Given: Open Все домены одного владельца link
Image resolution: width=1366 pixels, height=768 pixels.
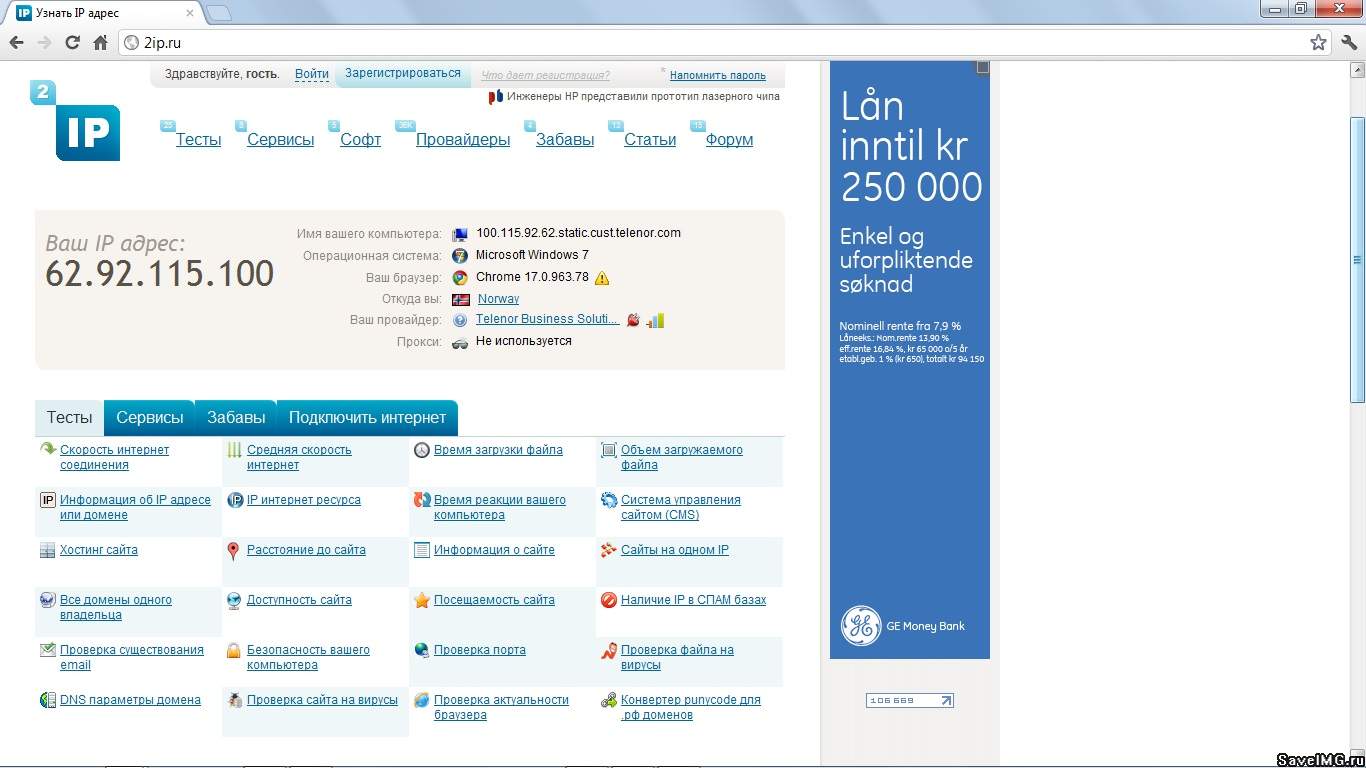Looking at the screenshot, I should (x=115, y=608).
